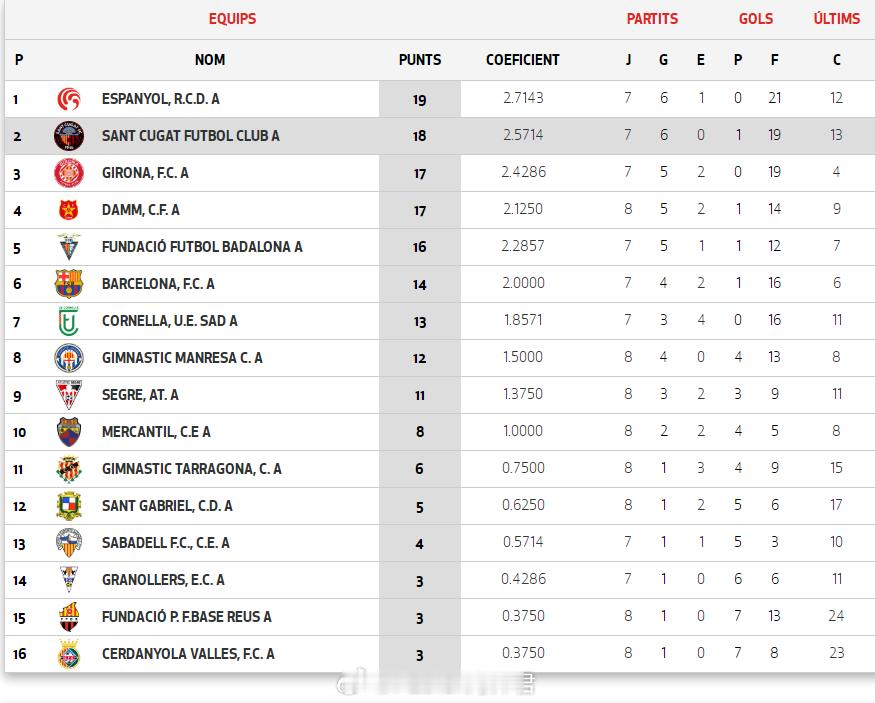The height and width of the screenshot is (703, 875).
Task: Click the ÚLTIMS header label
Action: pyautogui.click(x=837, y=19)
